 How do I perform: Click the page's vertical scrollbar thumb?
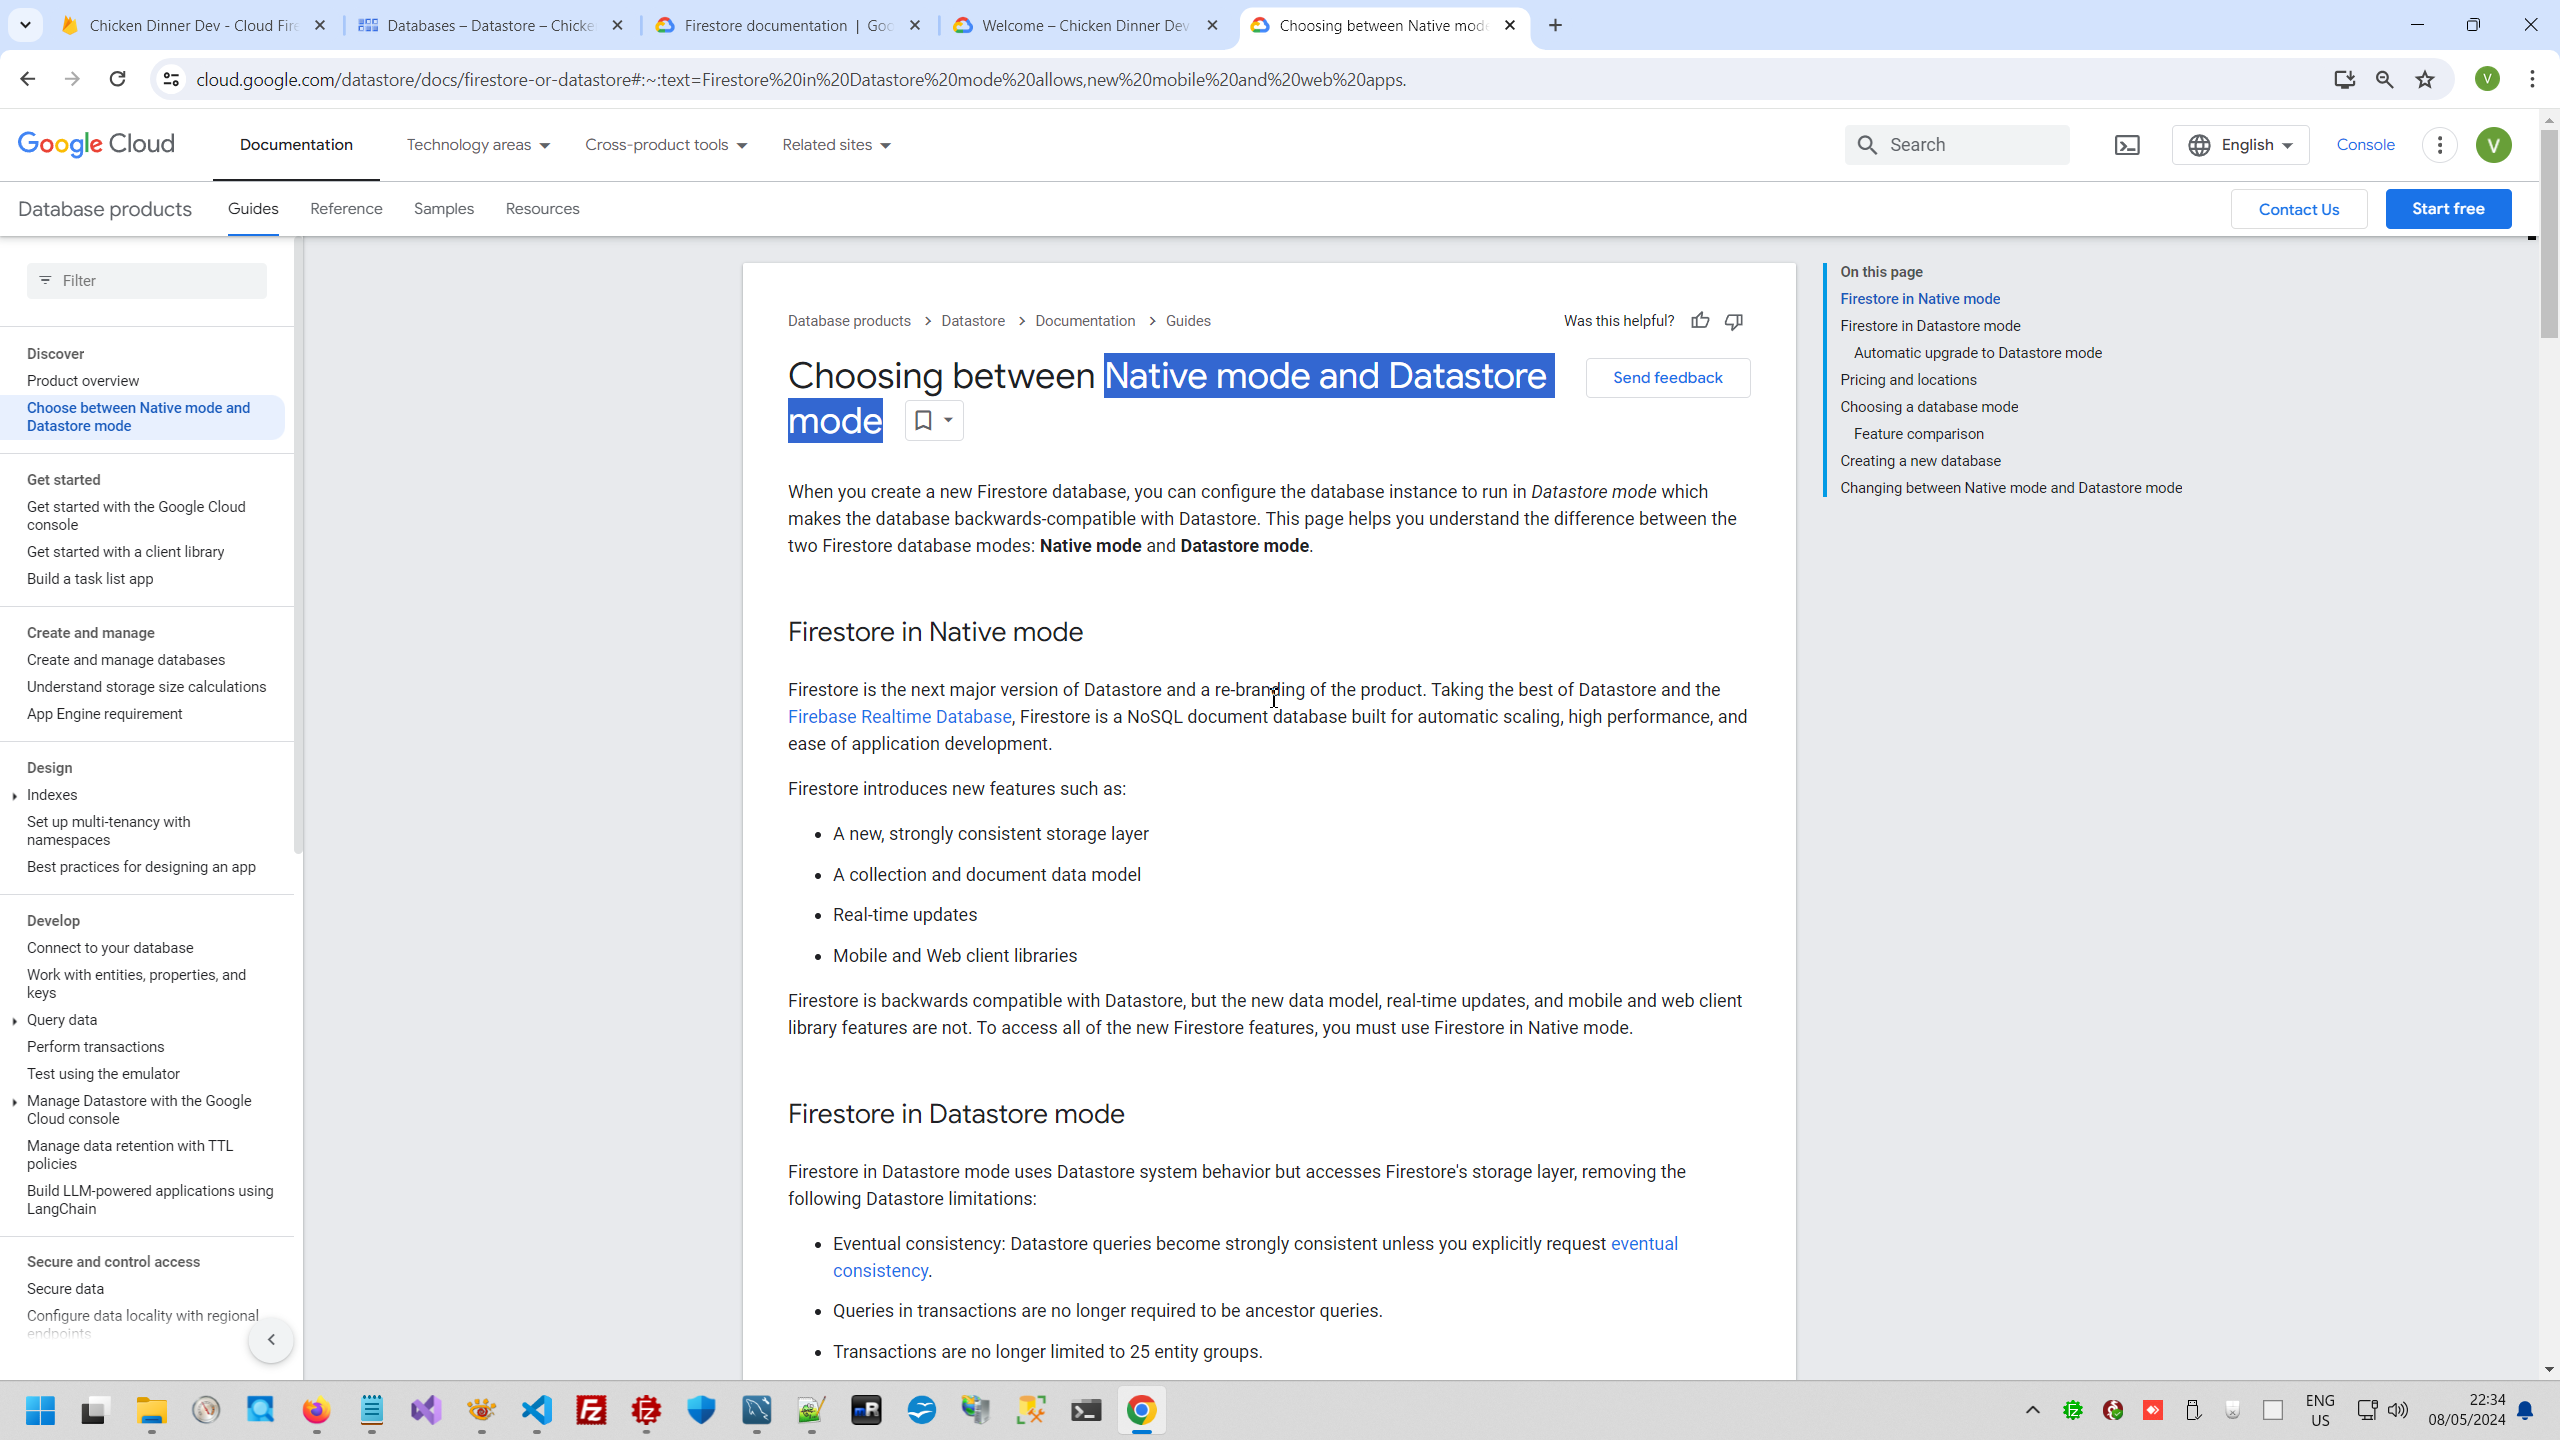(2549, 232)
